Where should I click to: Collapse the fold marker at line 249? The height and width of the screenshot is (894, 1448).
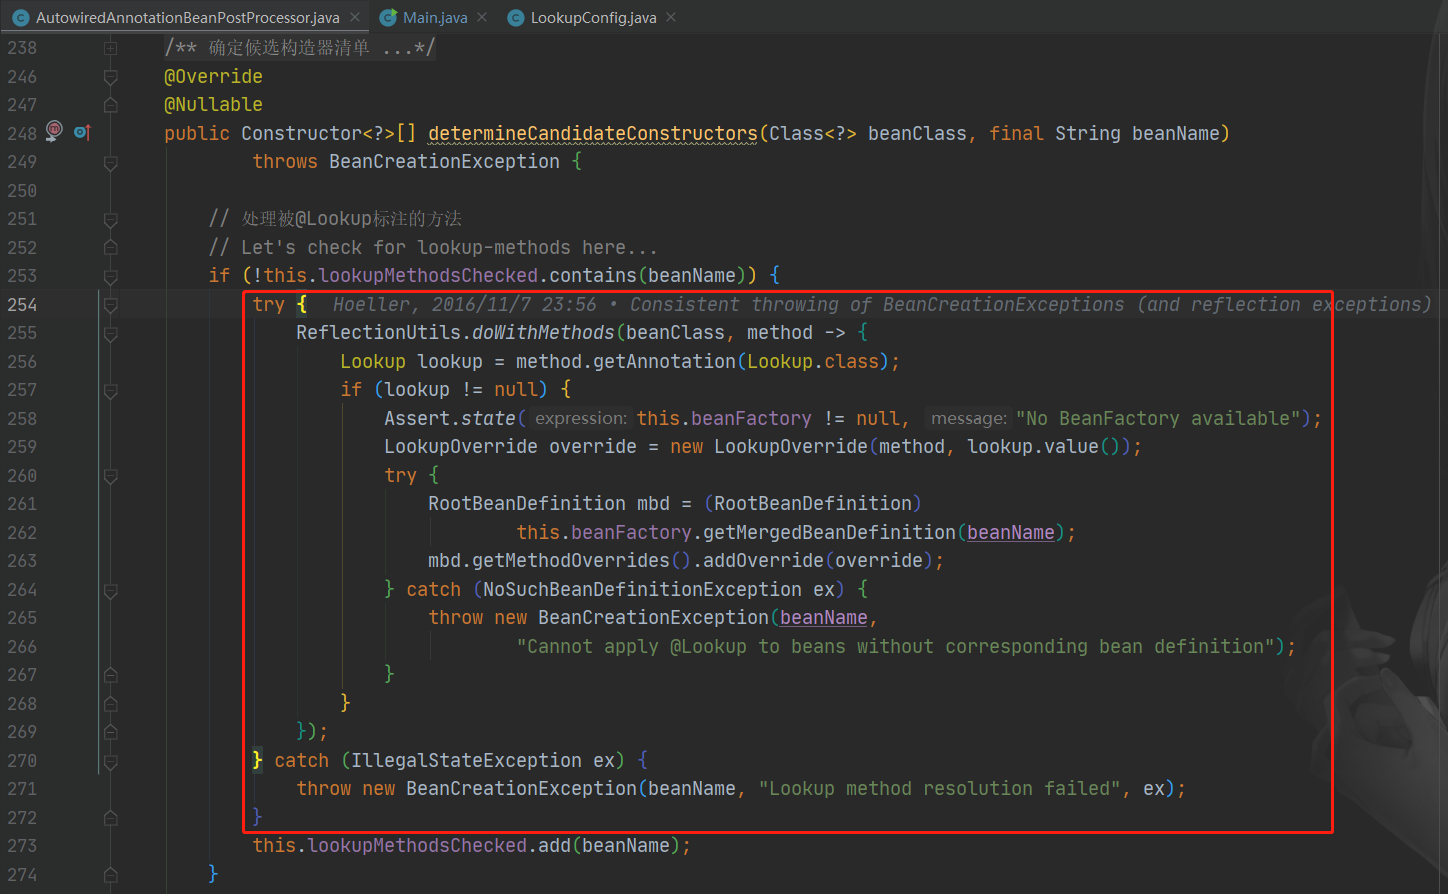pos(111,162)
